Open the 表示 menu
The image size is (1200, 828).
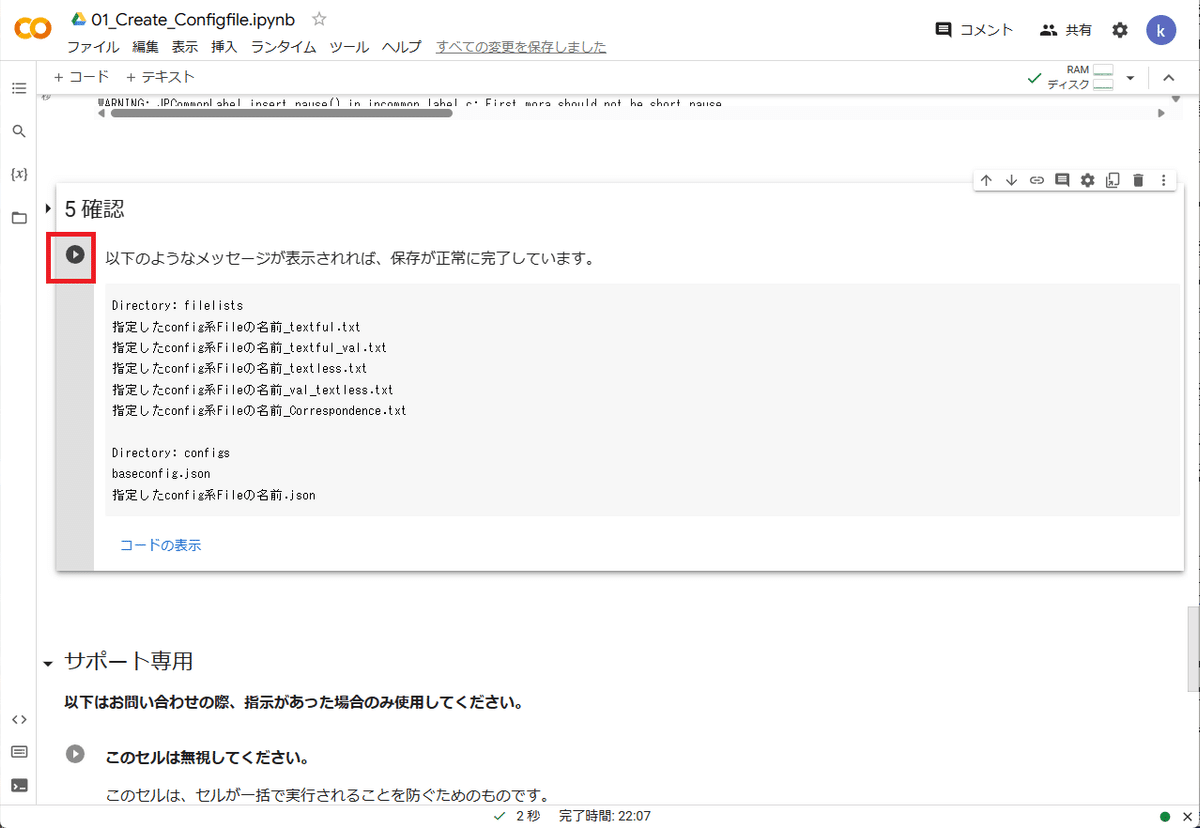(x=185, y=47)
